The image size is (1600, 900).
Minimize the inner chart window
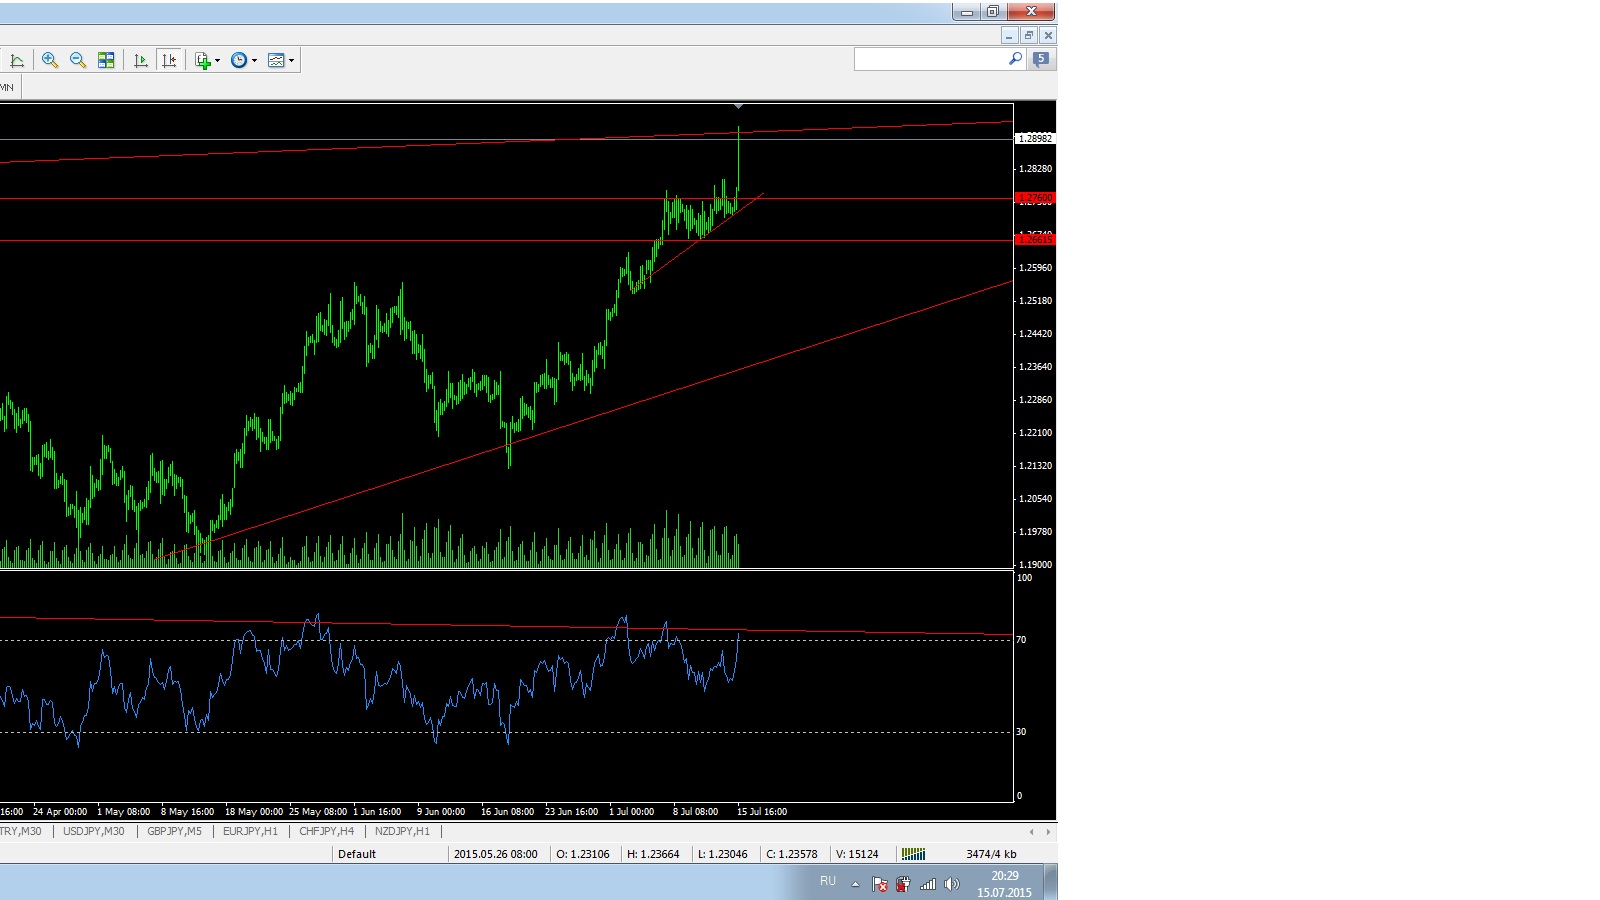(1009, 35)
